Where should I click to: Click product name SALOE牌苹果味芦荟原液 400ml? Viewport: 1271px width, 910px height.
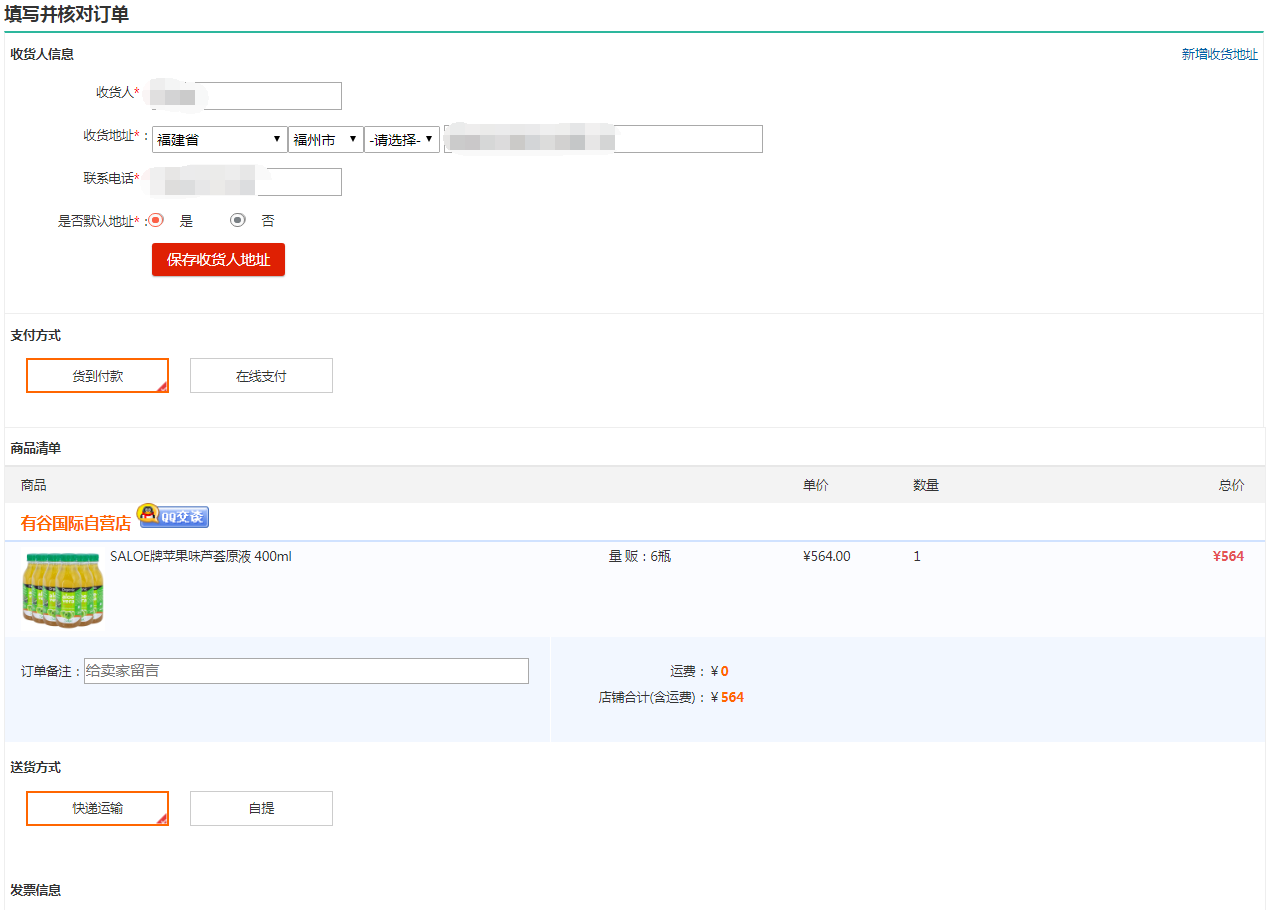[201, 556]
